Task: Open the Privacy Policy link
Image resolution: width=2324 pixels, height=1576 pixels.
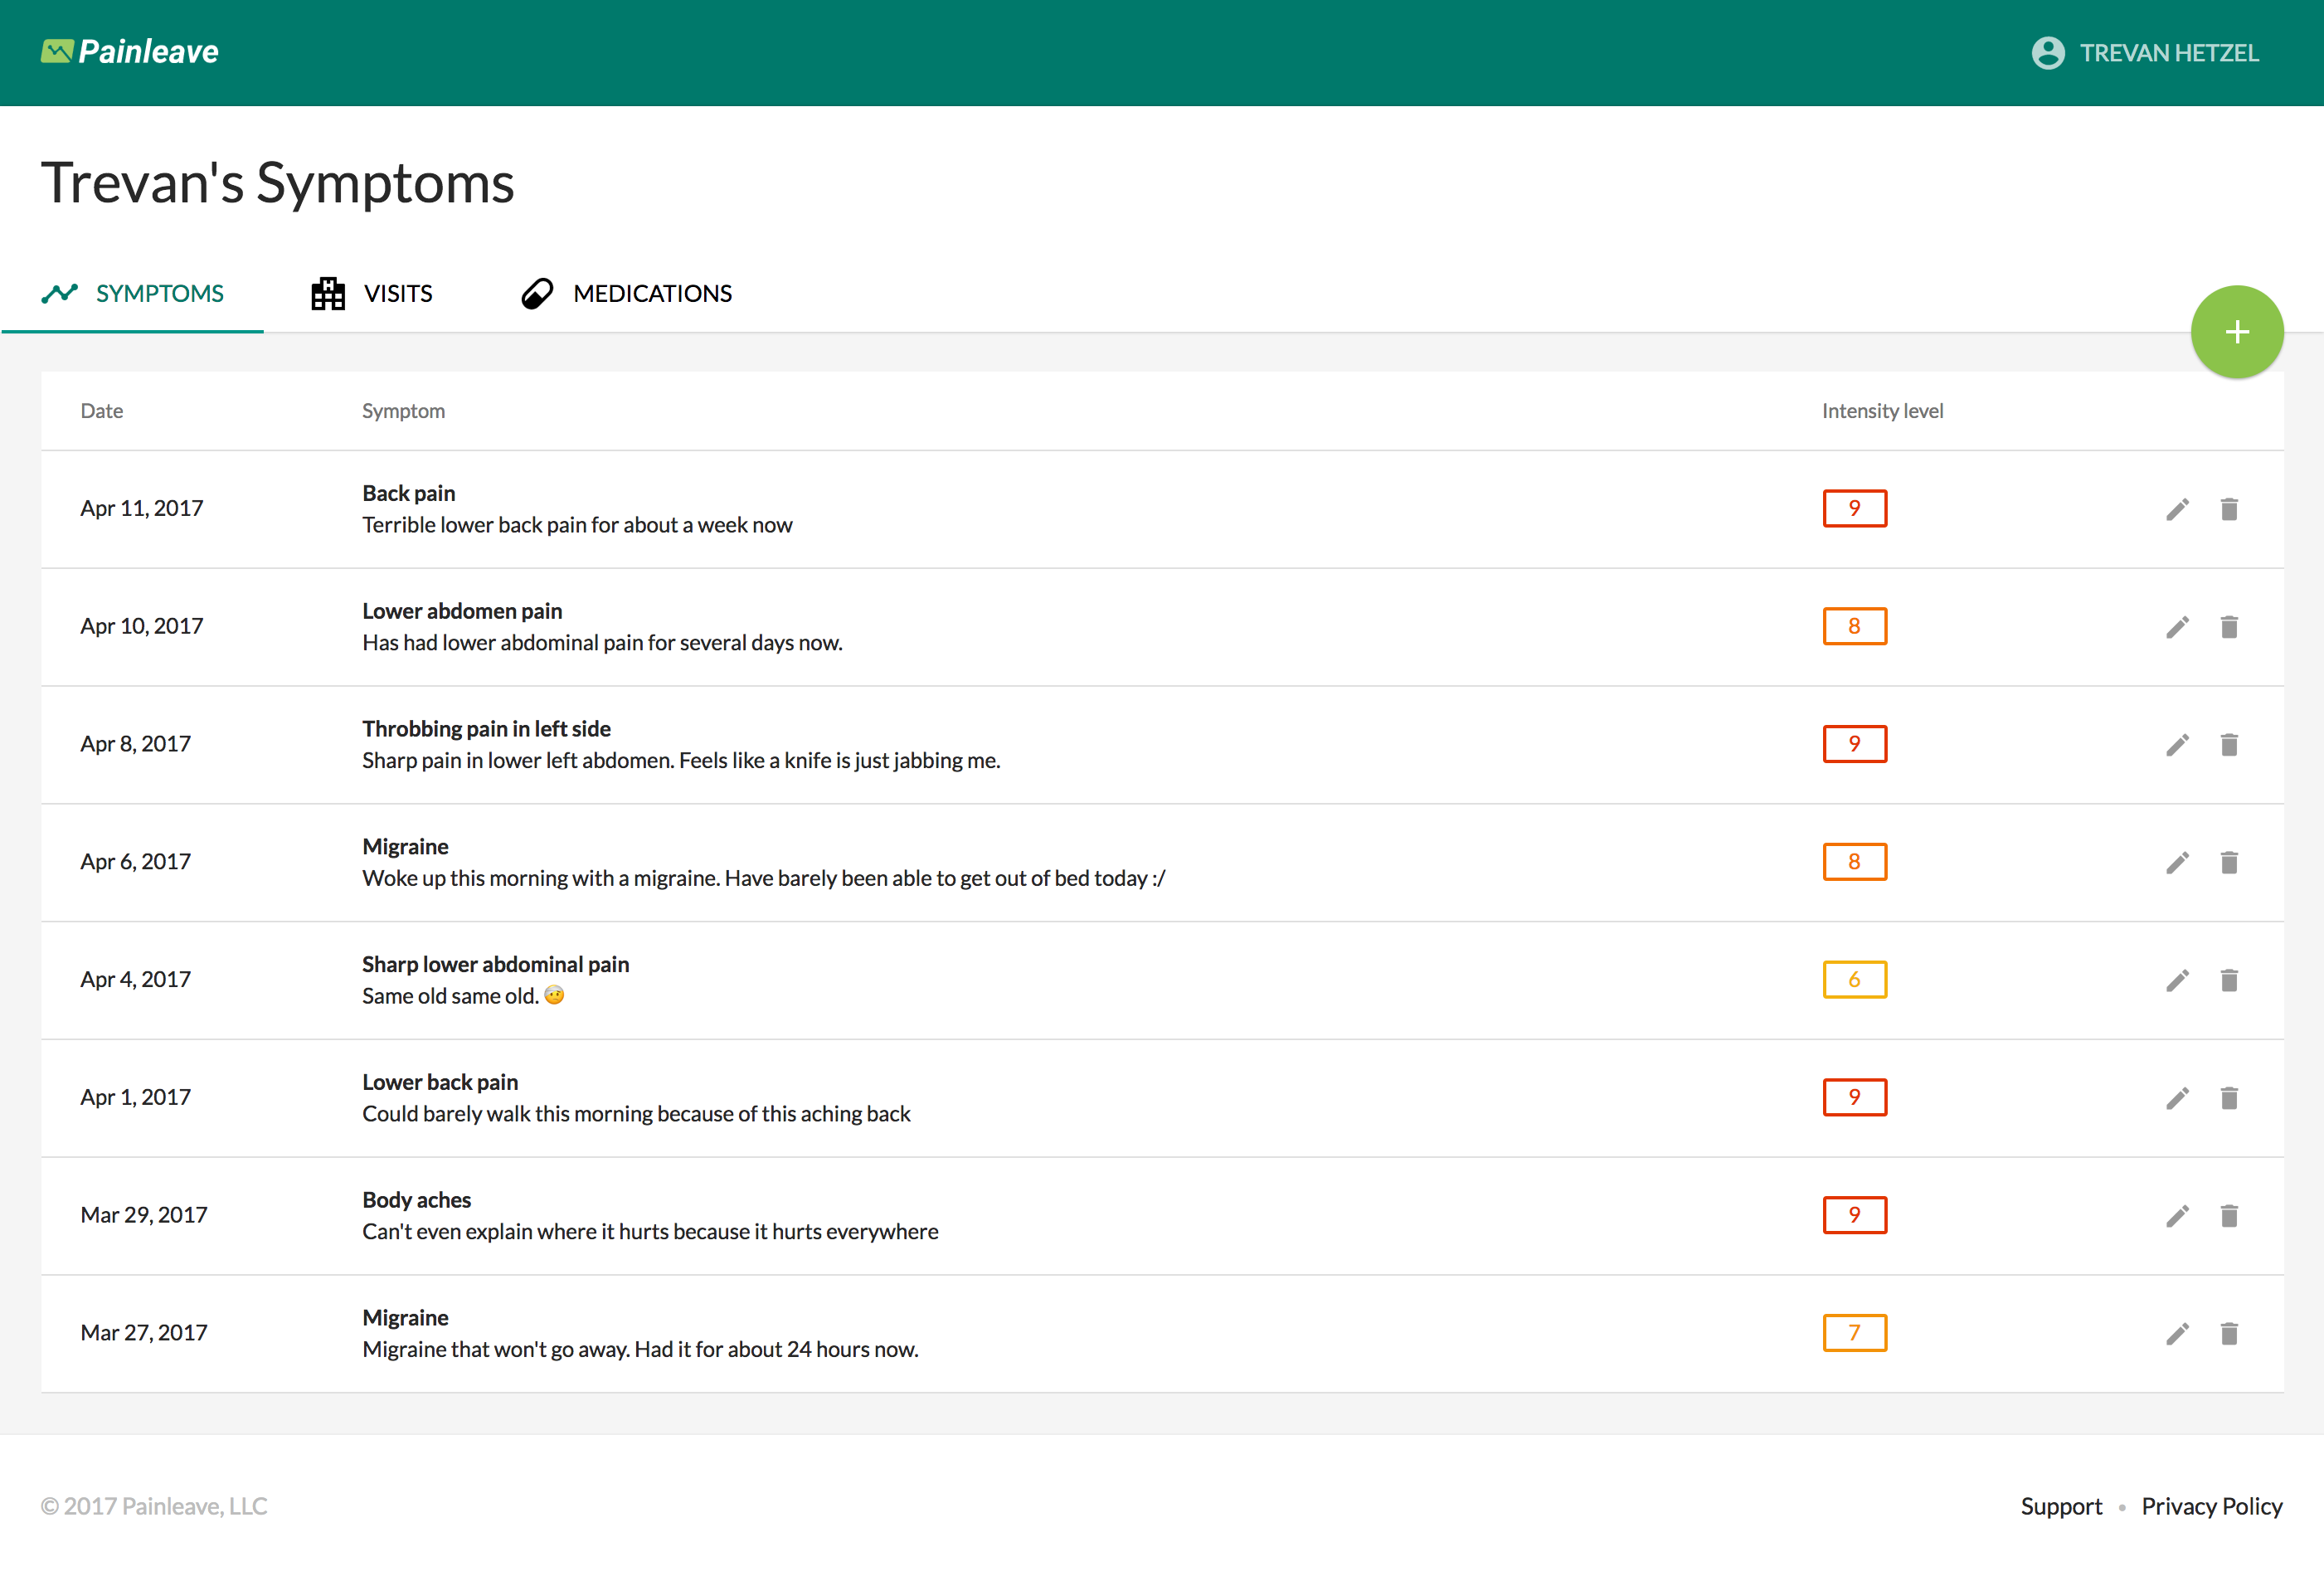Action: [x=2211, y=1506]
